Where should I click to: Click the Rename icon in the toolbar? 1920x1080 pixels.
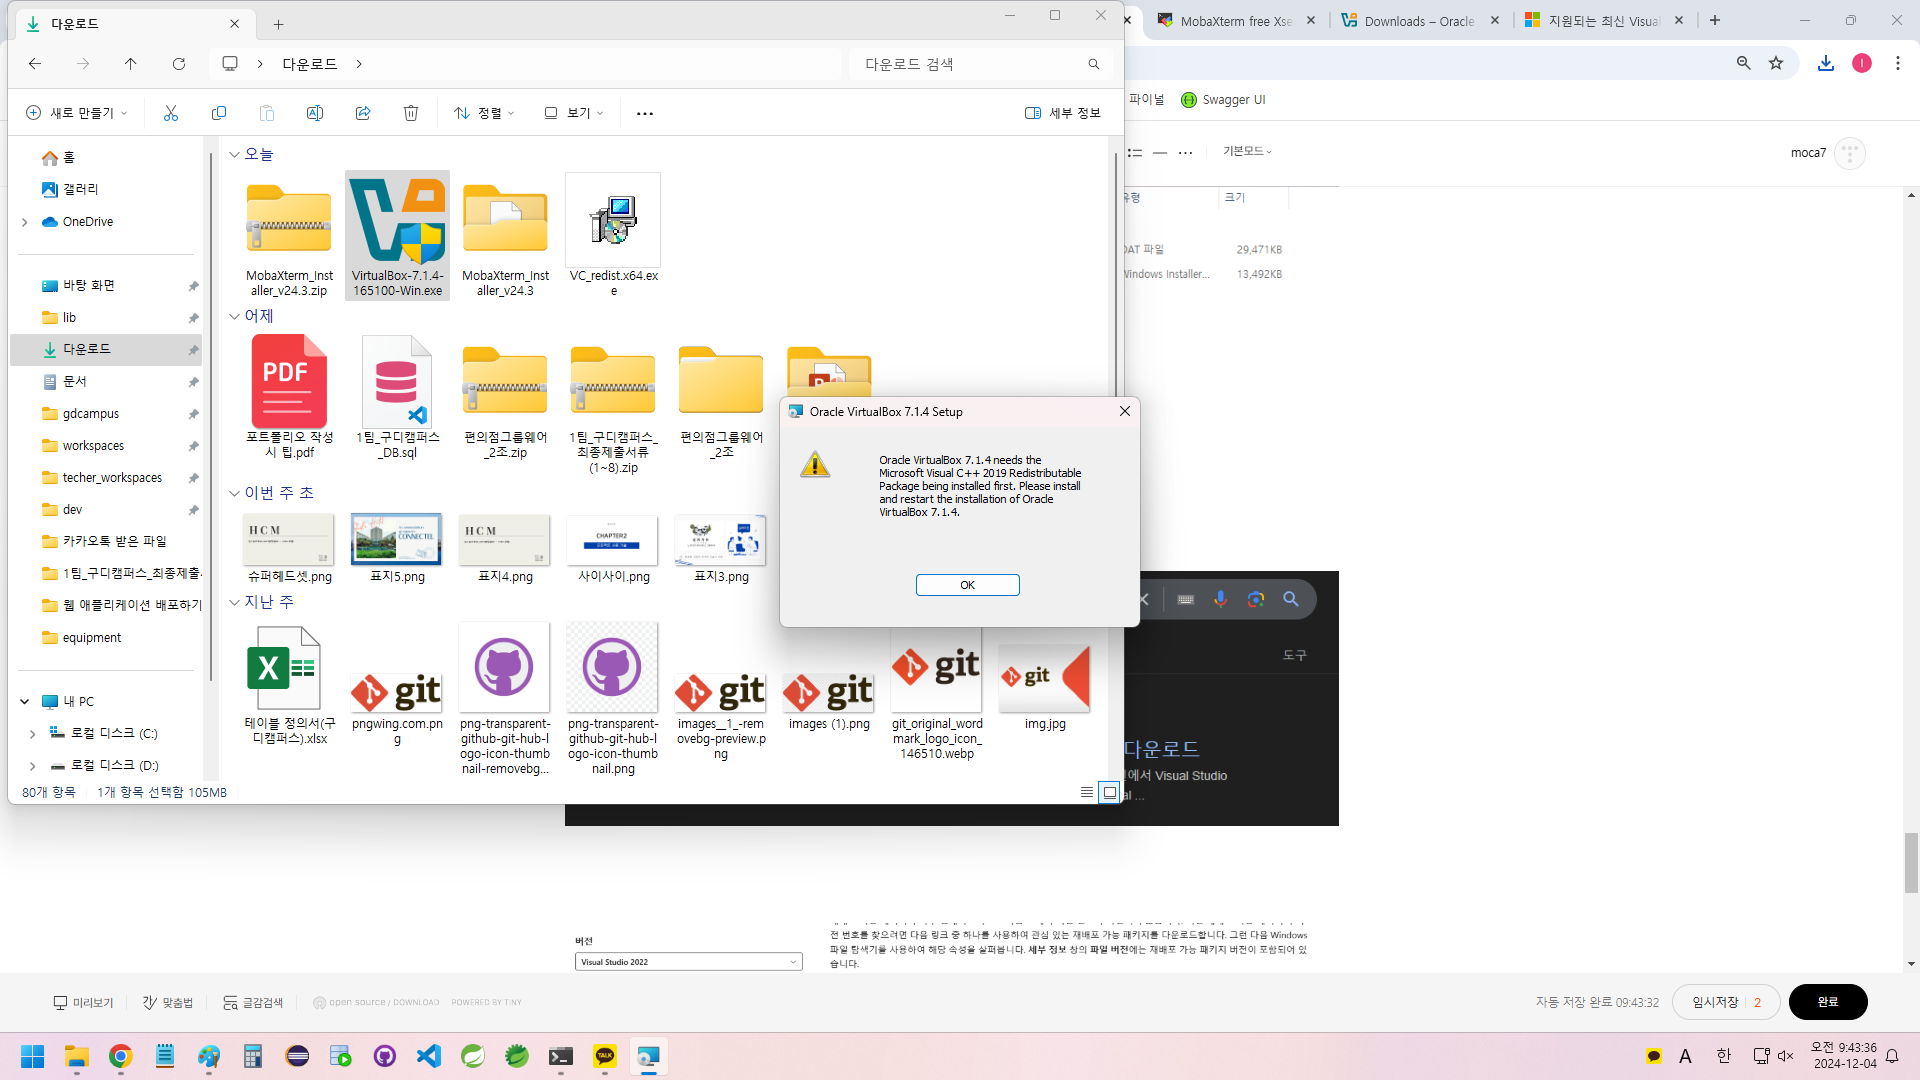pyautogui.click(x=315, y=113)
